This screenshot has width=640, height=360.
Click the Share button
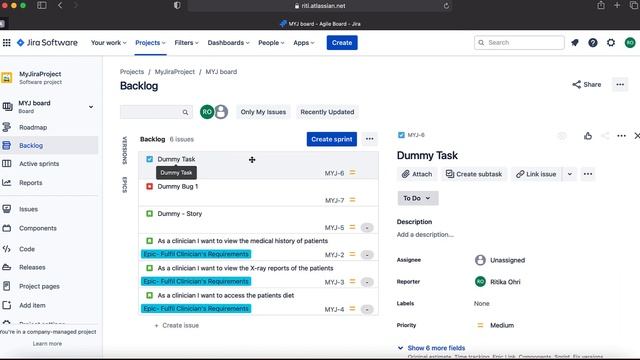(x=587, y=84)
